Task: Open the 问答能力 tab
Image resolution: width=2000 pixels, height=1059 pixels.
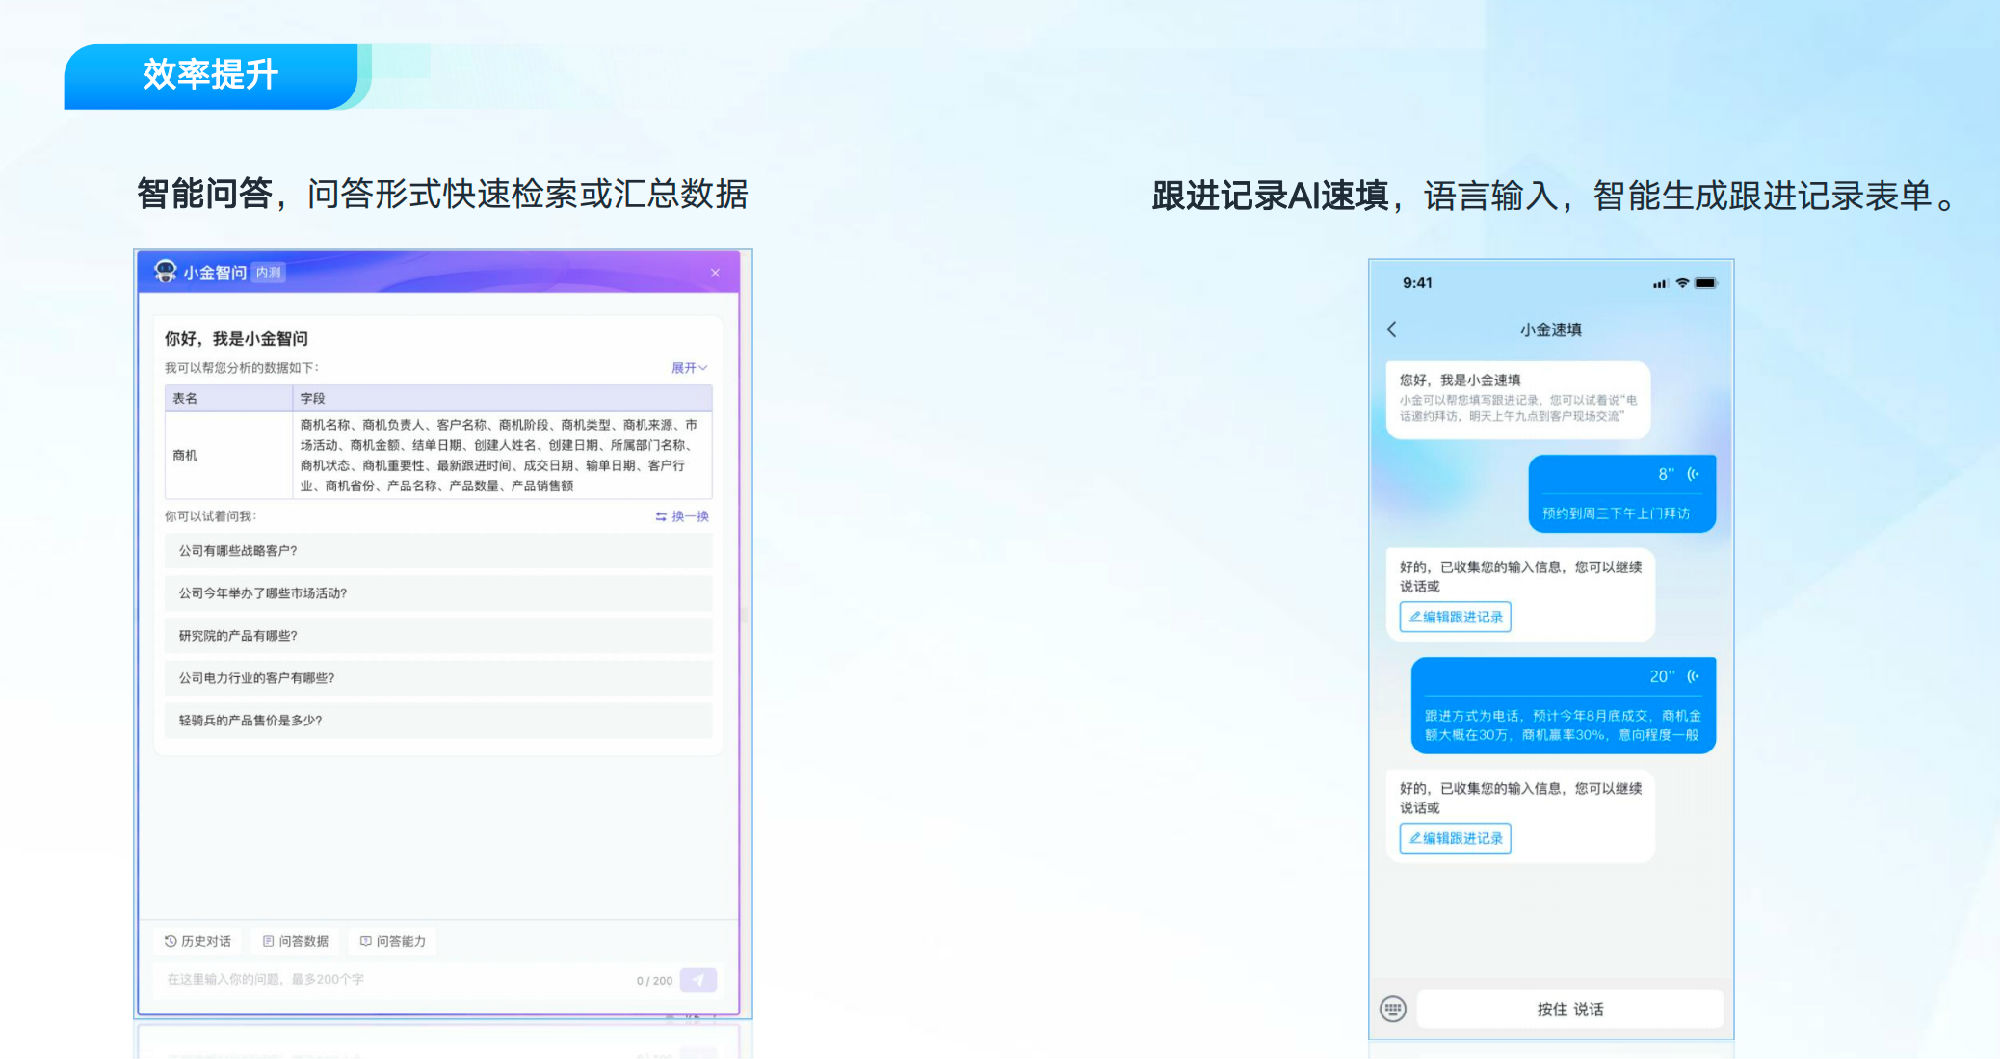Action: [x=393, y=941]
